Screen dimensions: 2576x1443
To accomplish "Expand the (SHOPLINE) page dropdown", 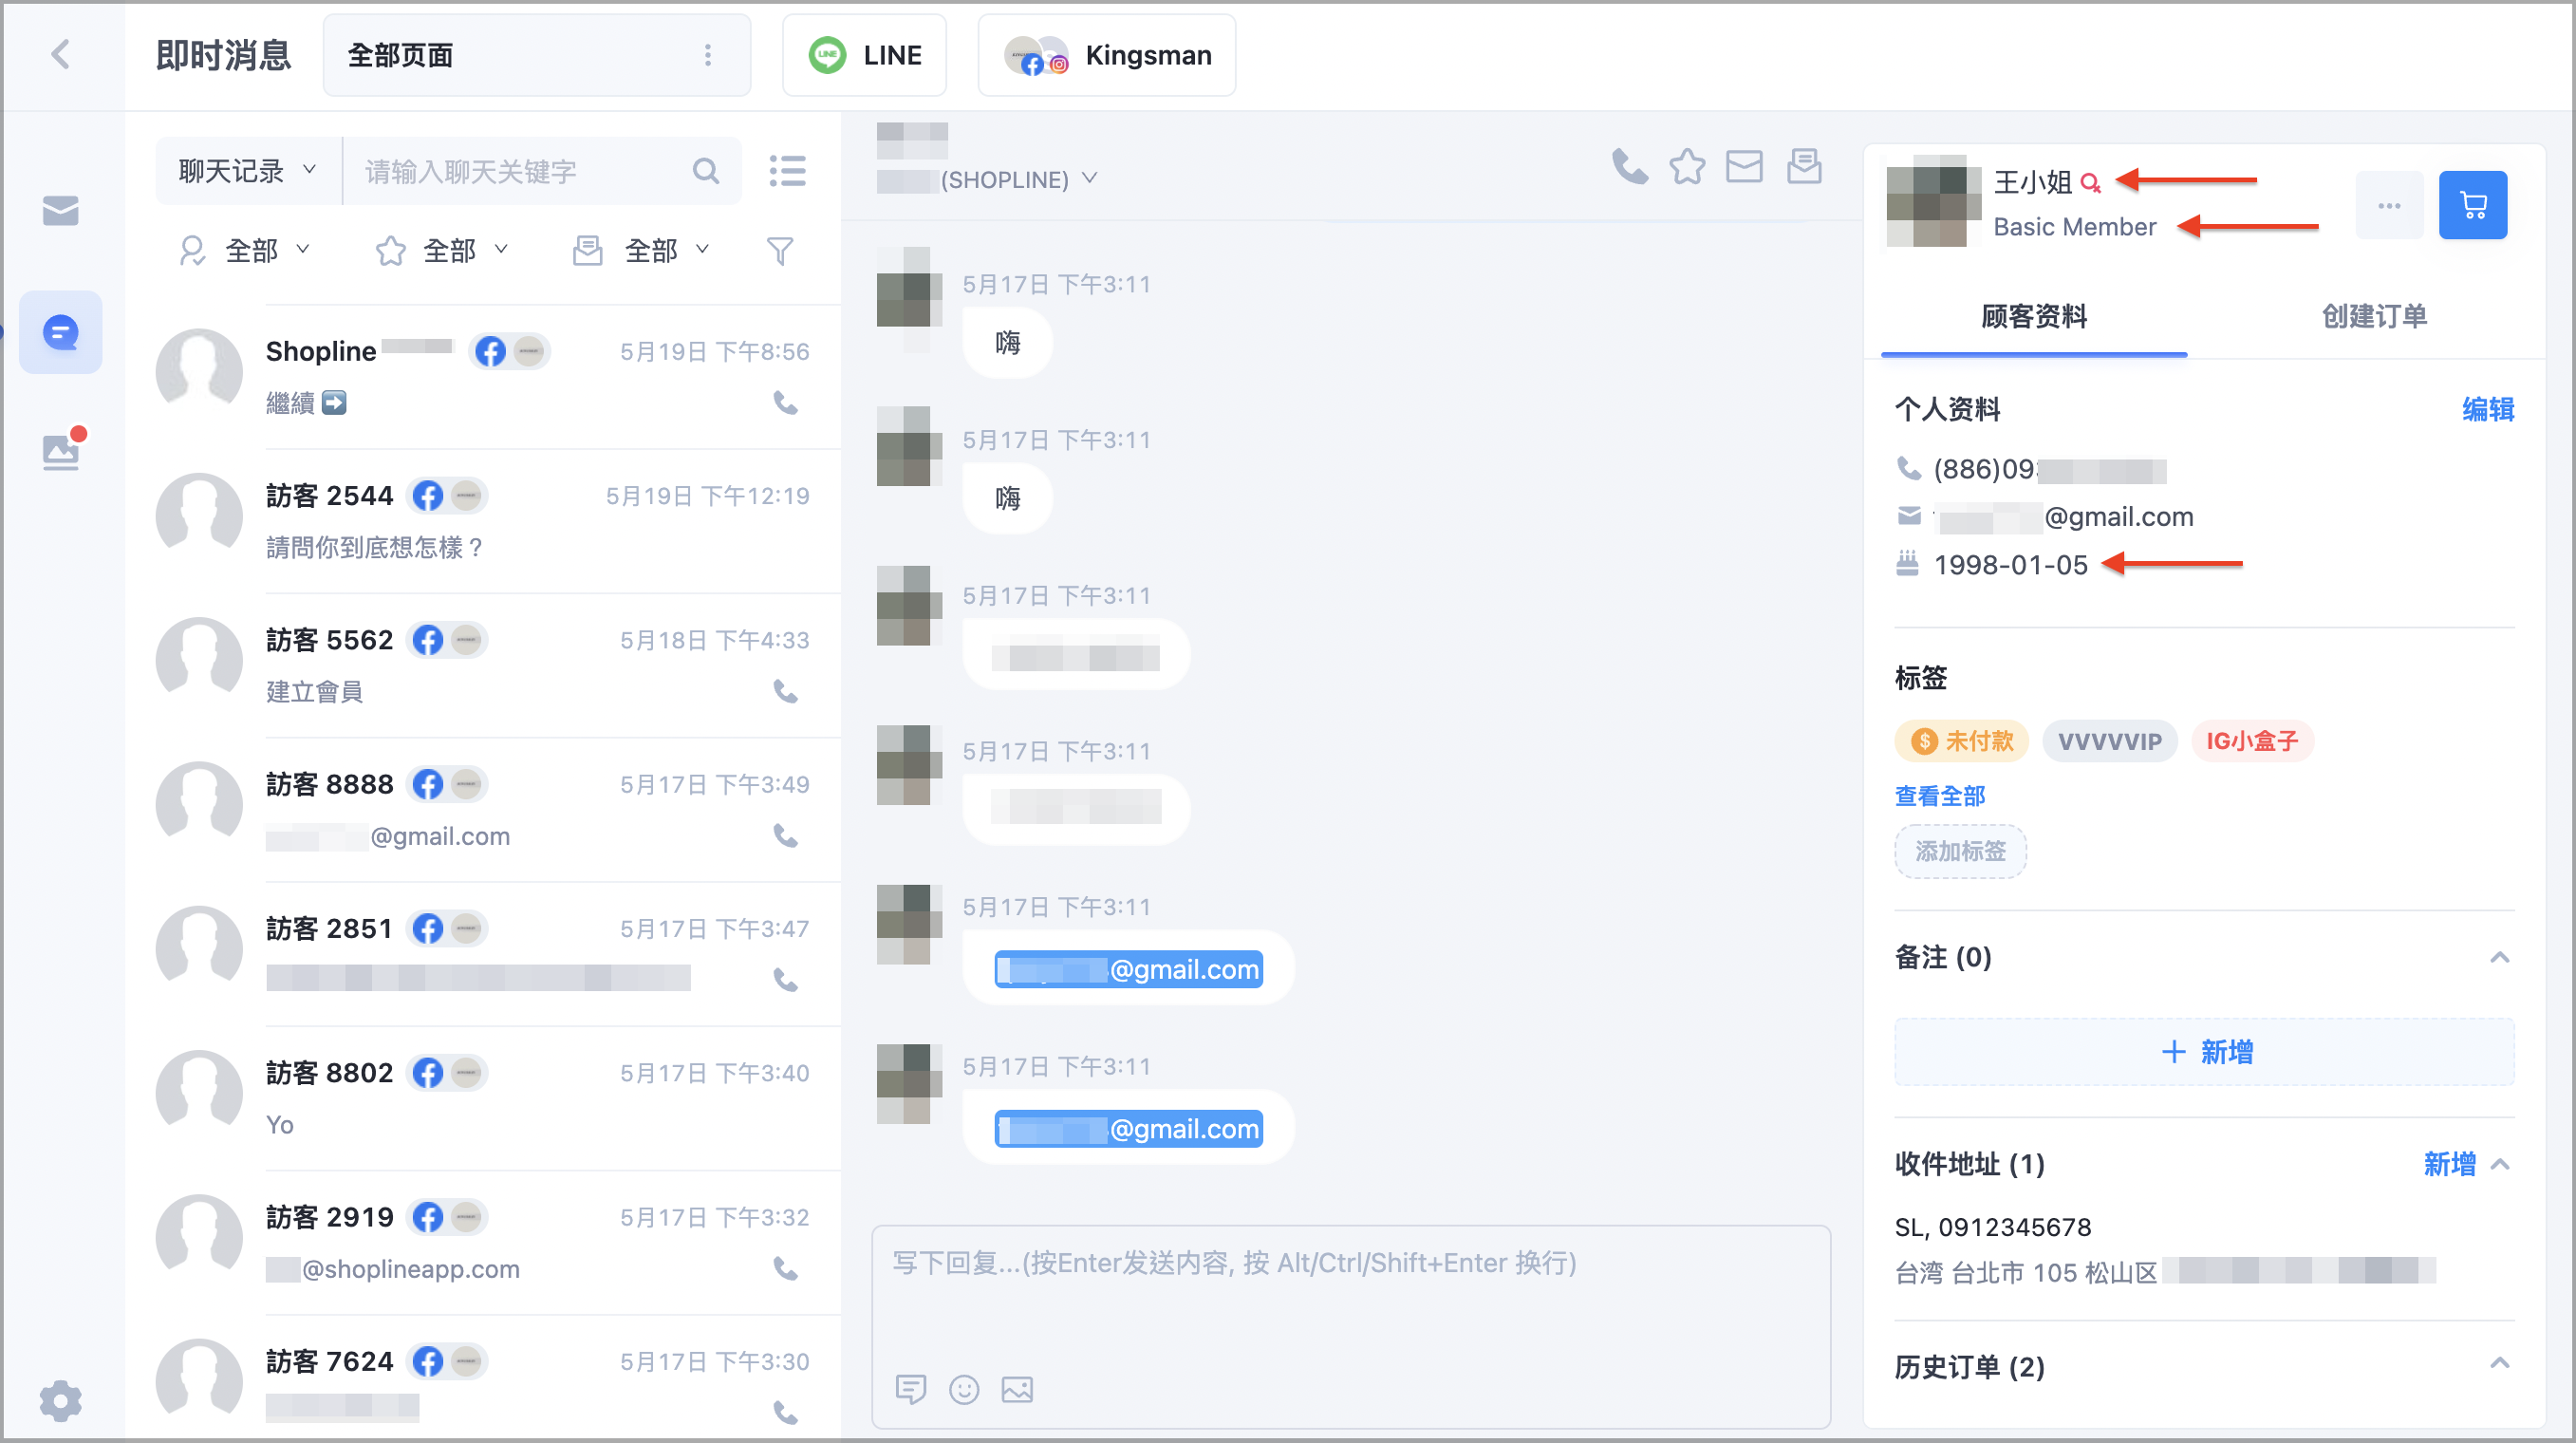I will coord(1089,179).
